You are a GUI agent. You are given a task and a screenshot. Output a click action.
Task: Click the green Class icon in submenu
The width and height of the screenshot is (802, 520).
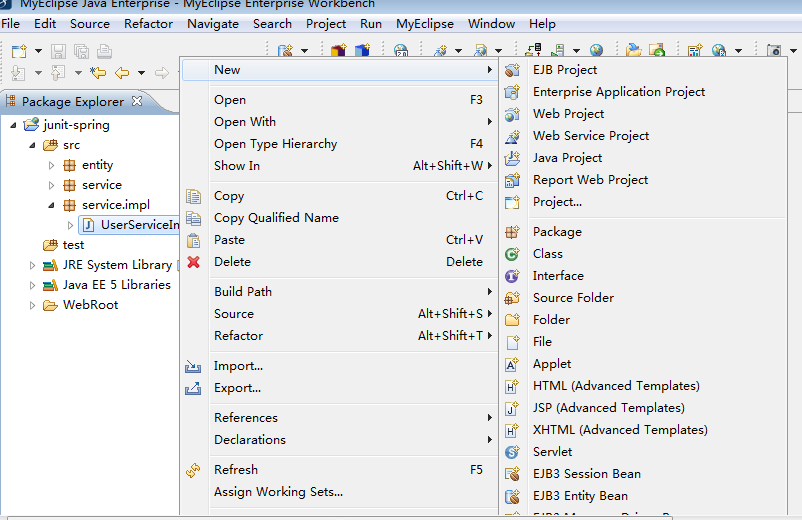click(x=512, y=254)
